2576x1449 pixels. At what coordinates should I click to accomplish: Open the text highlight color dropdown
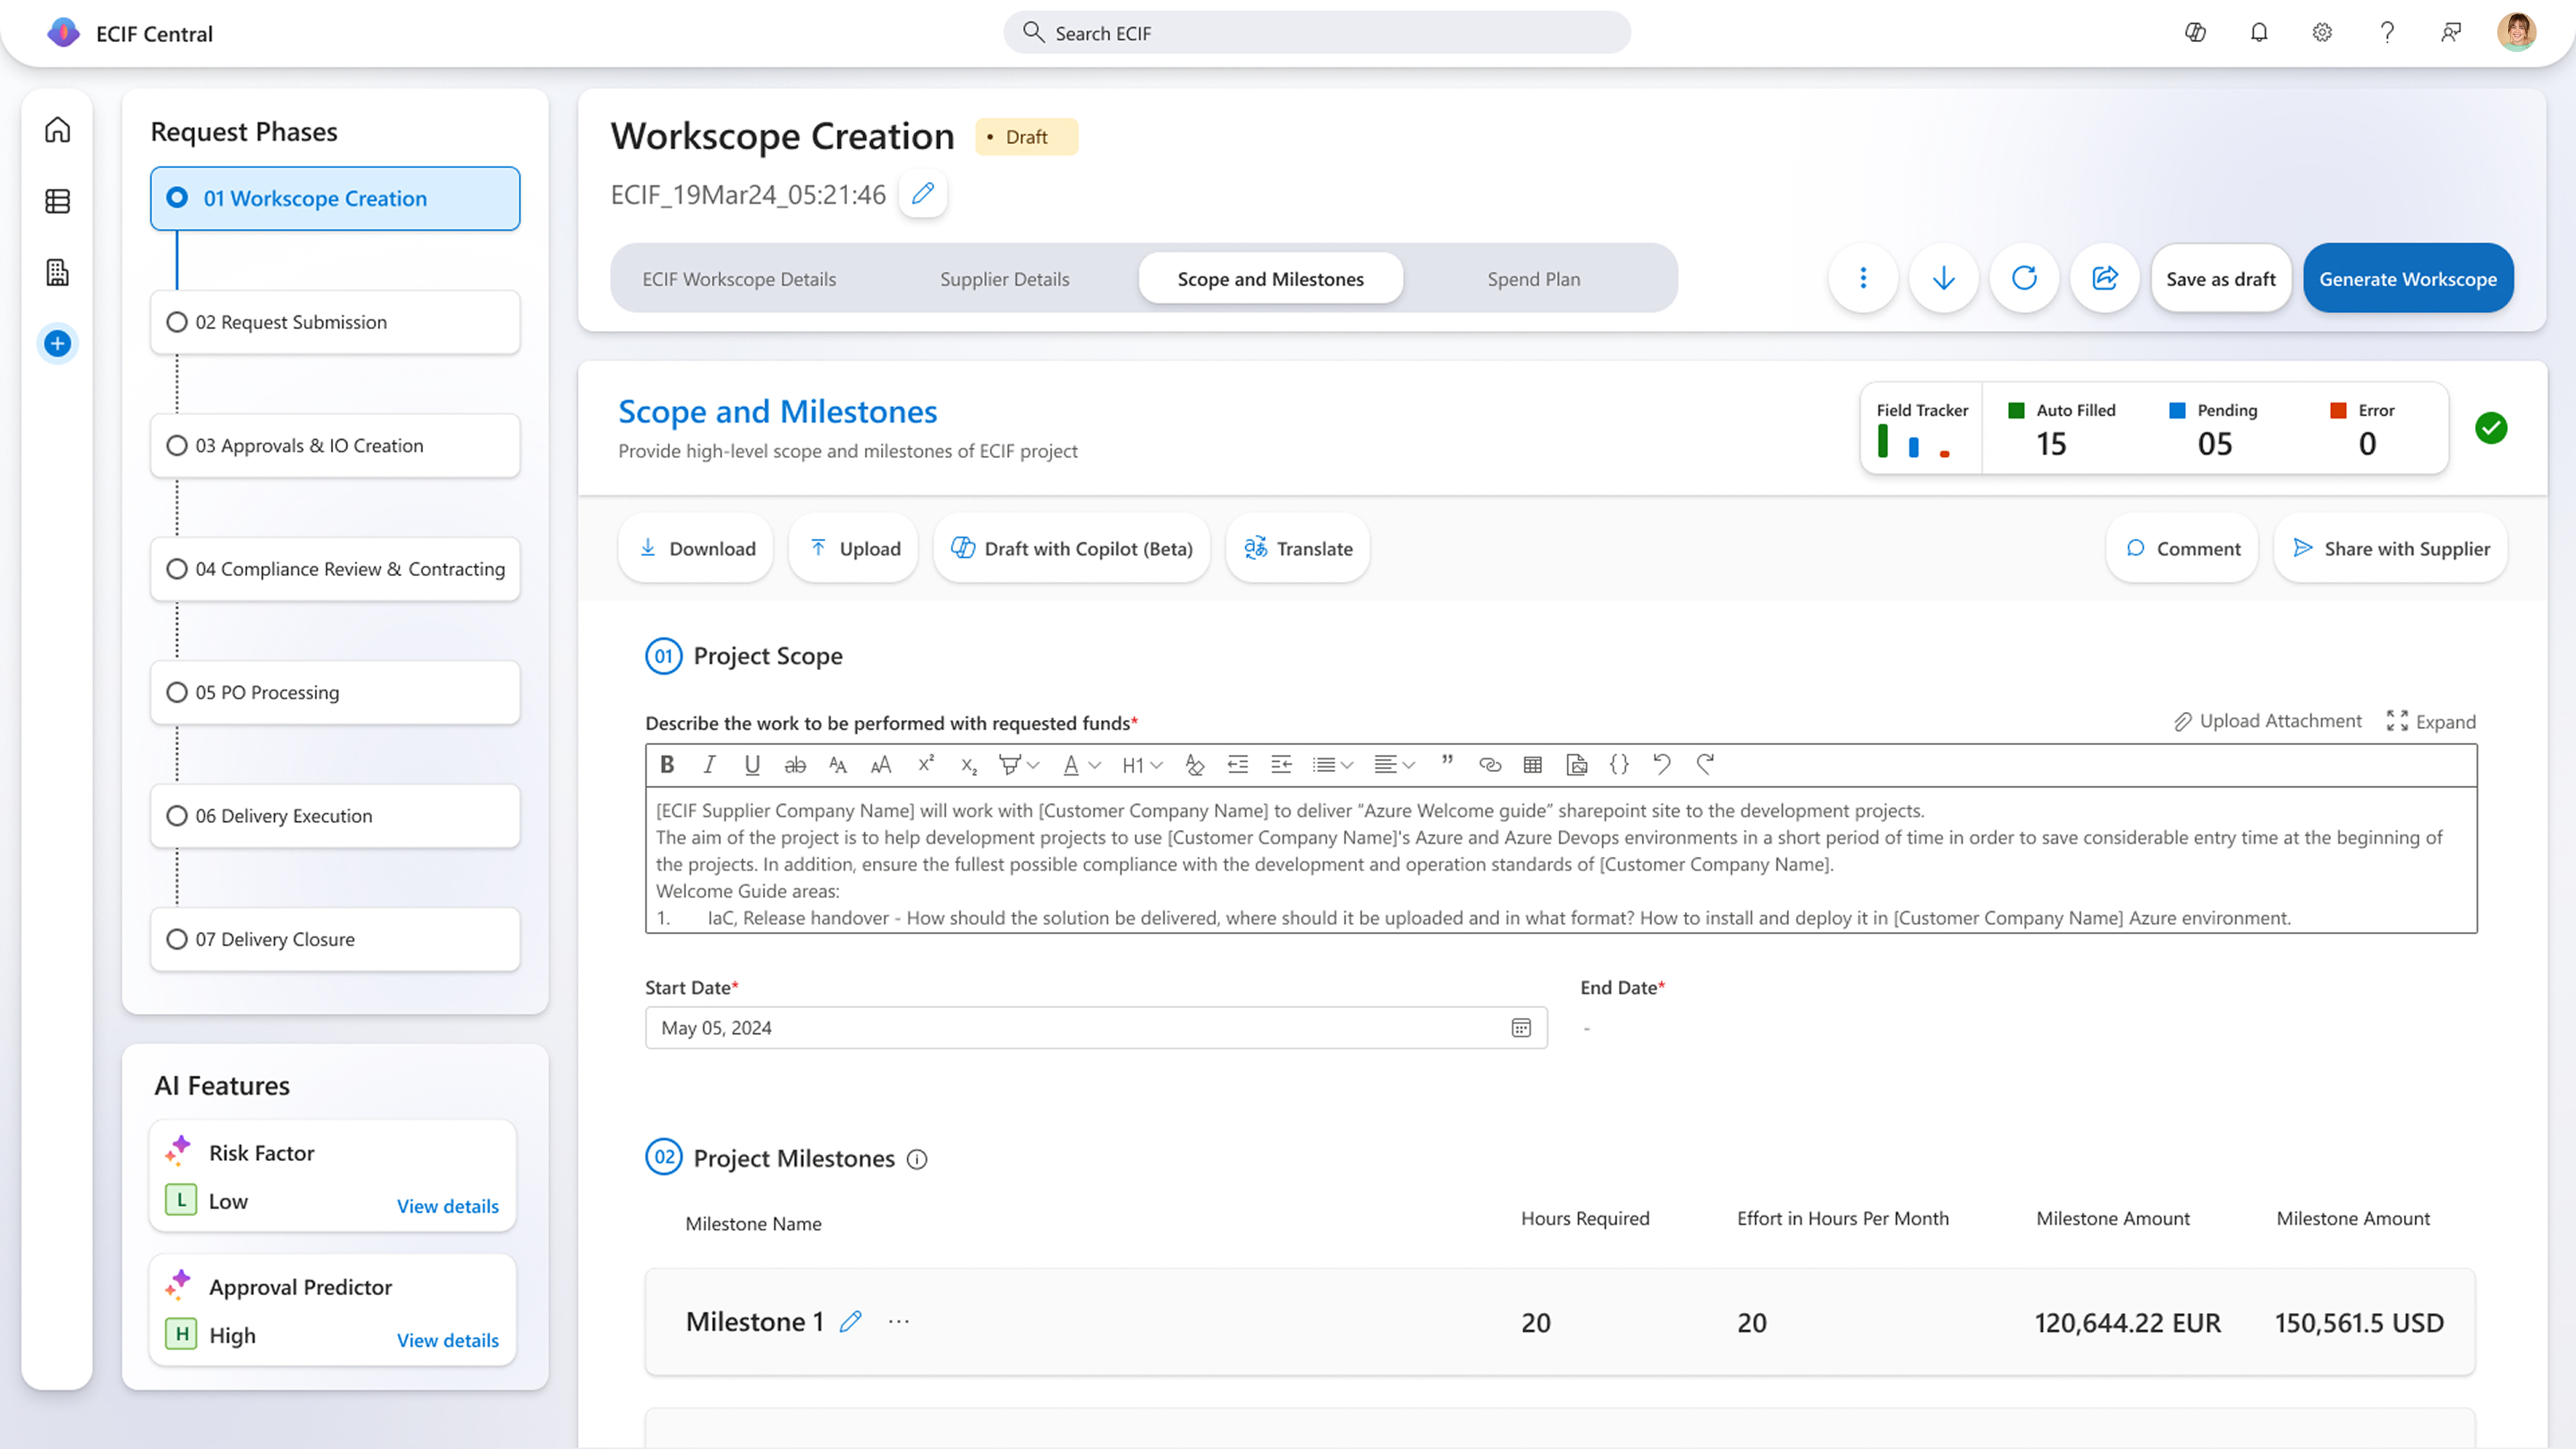click(1018, 765)
